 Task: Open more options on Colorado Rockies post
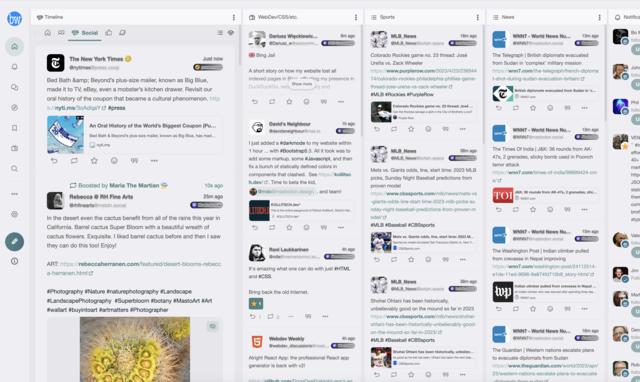pos(462,129)
